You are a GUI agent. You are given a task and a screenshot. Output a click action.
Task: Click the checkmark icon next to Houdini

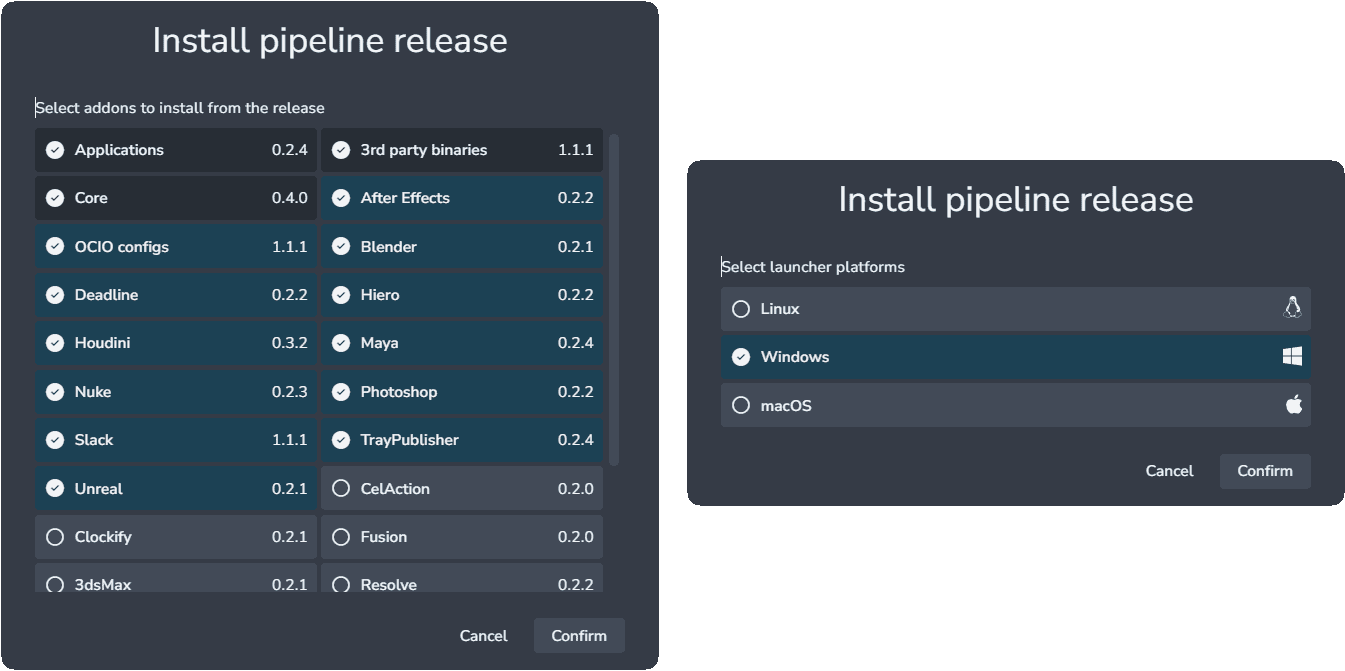(x=55, y=343)
